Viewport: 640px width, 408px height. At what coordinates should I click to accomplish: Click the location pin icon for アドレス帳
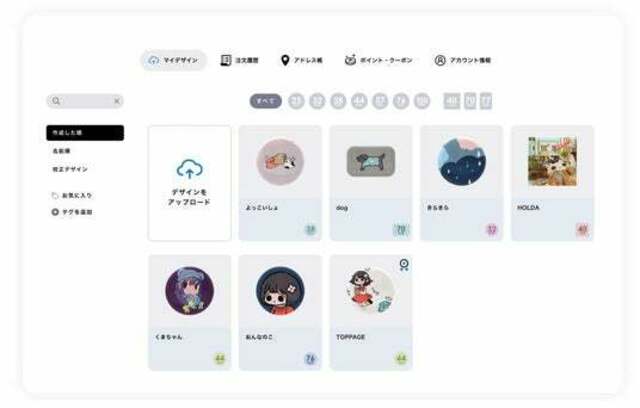285,60
